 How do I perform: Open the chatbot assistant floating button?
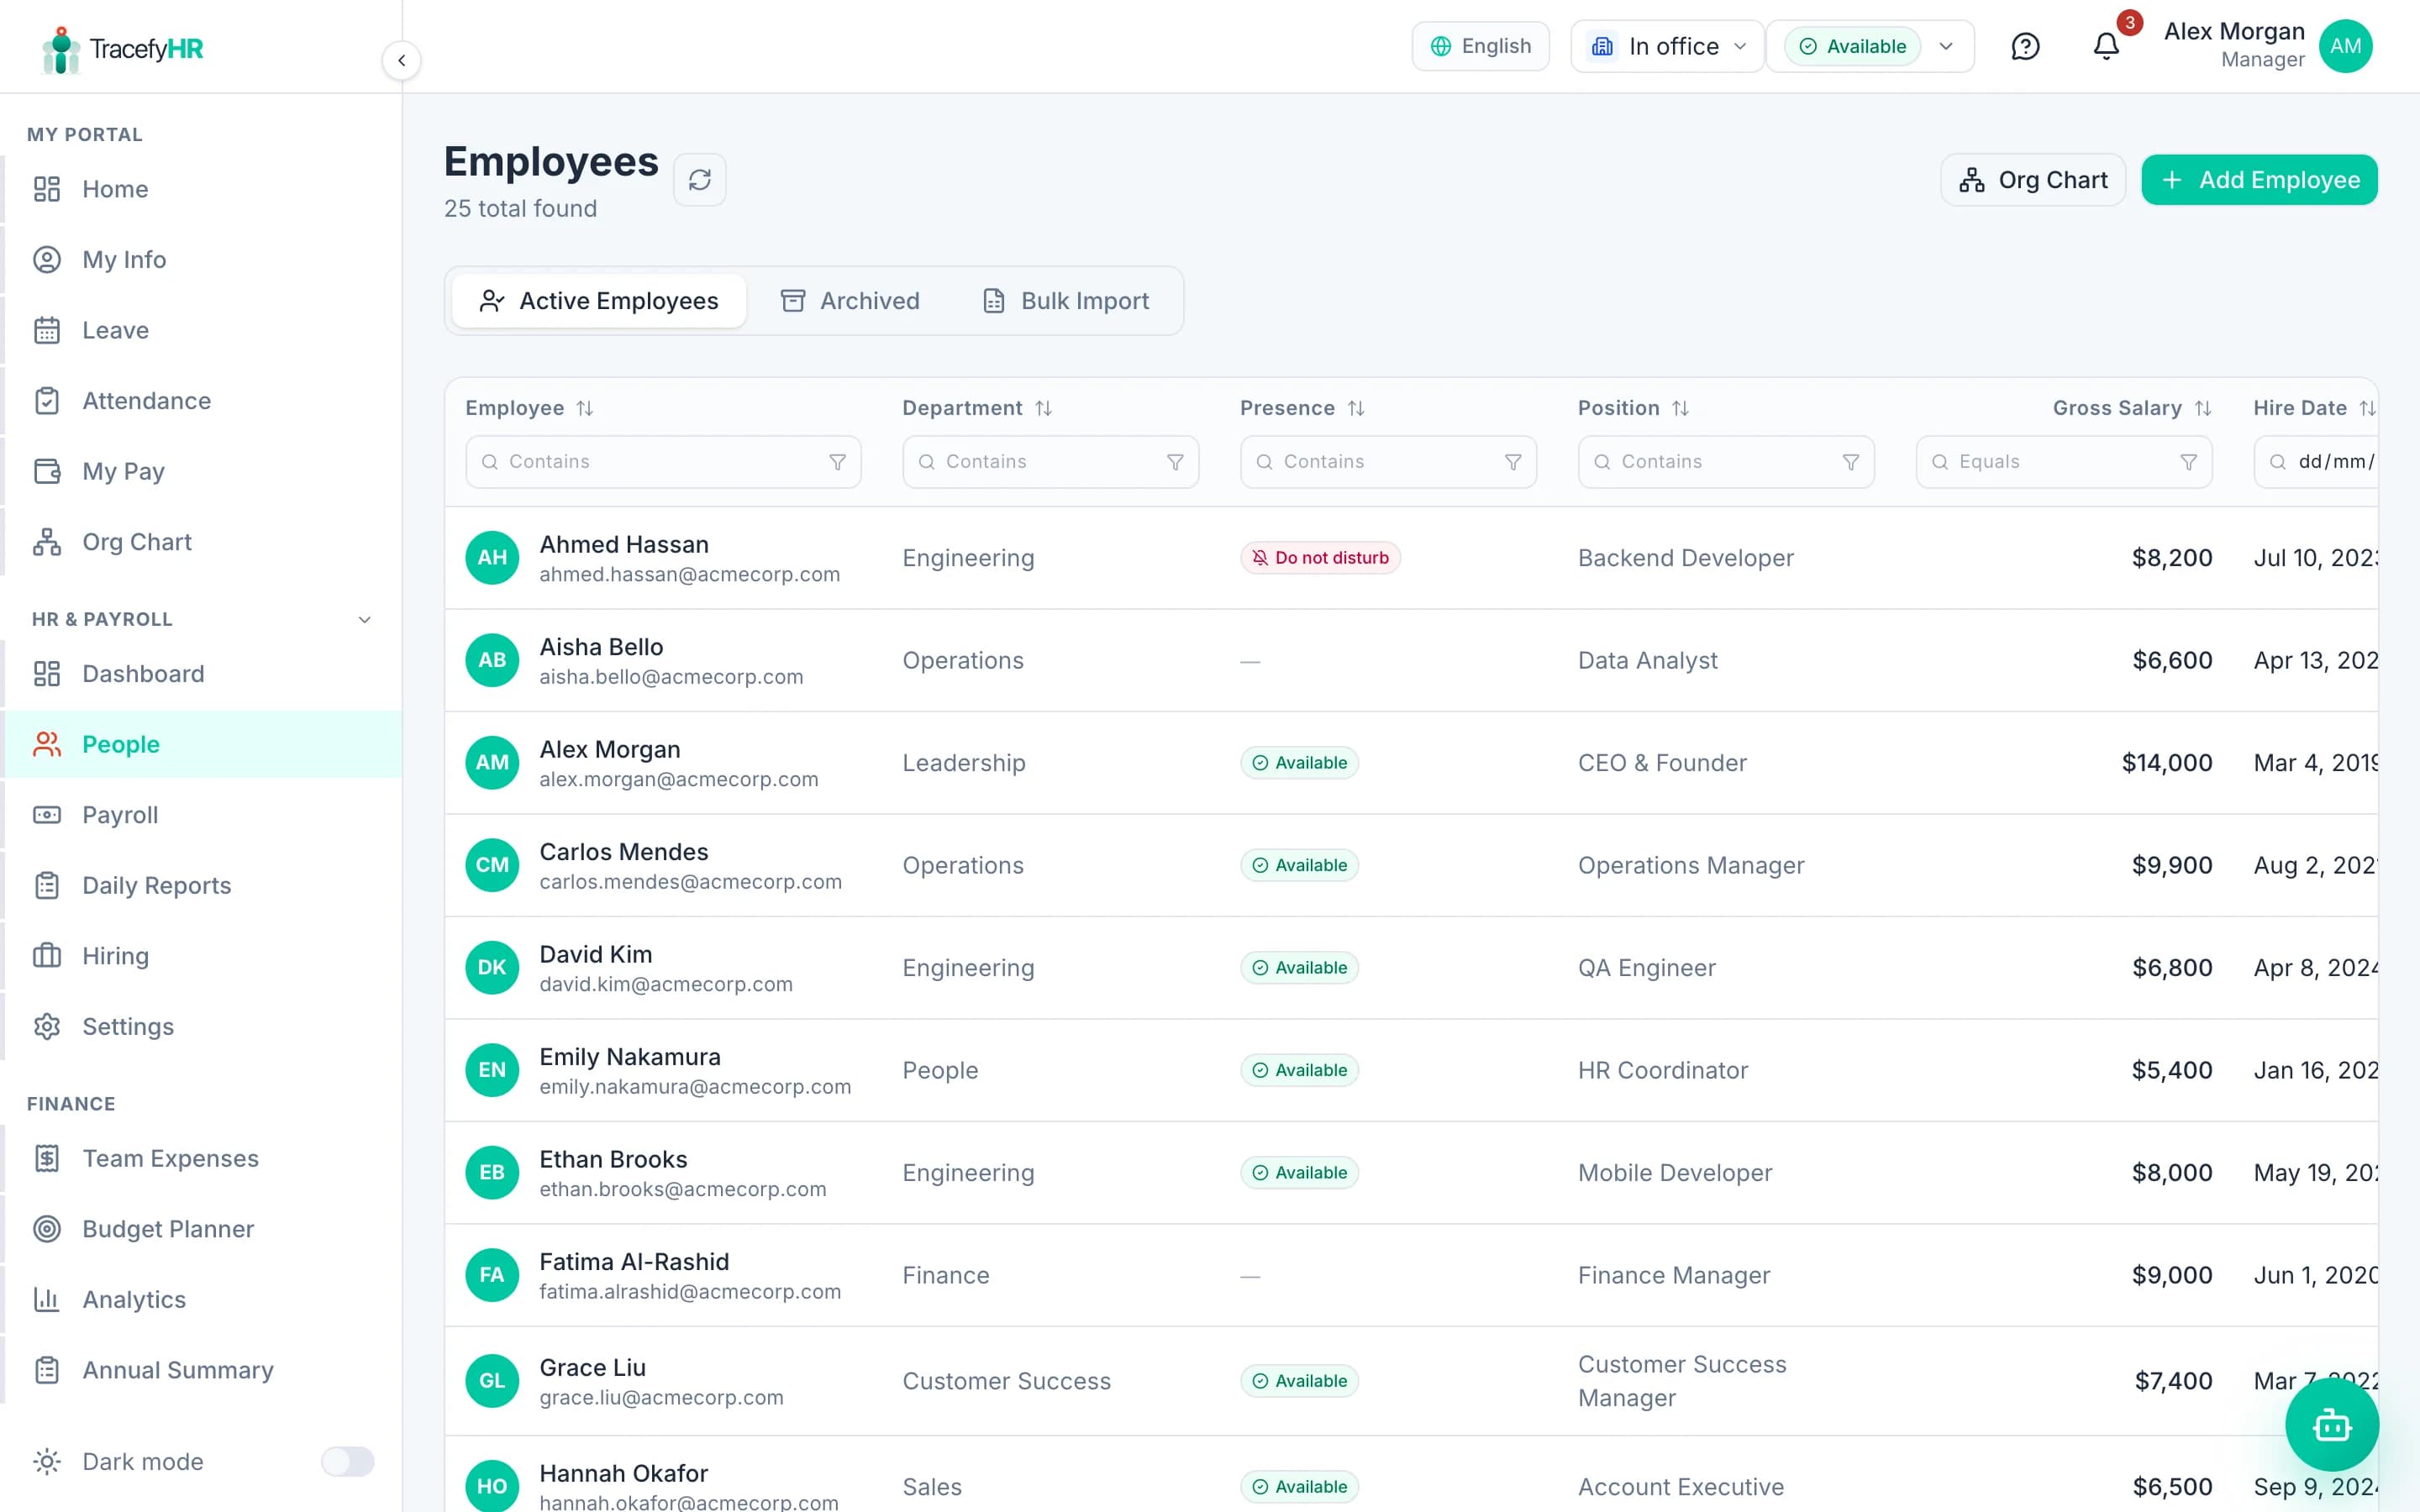coord(2331,1424)
